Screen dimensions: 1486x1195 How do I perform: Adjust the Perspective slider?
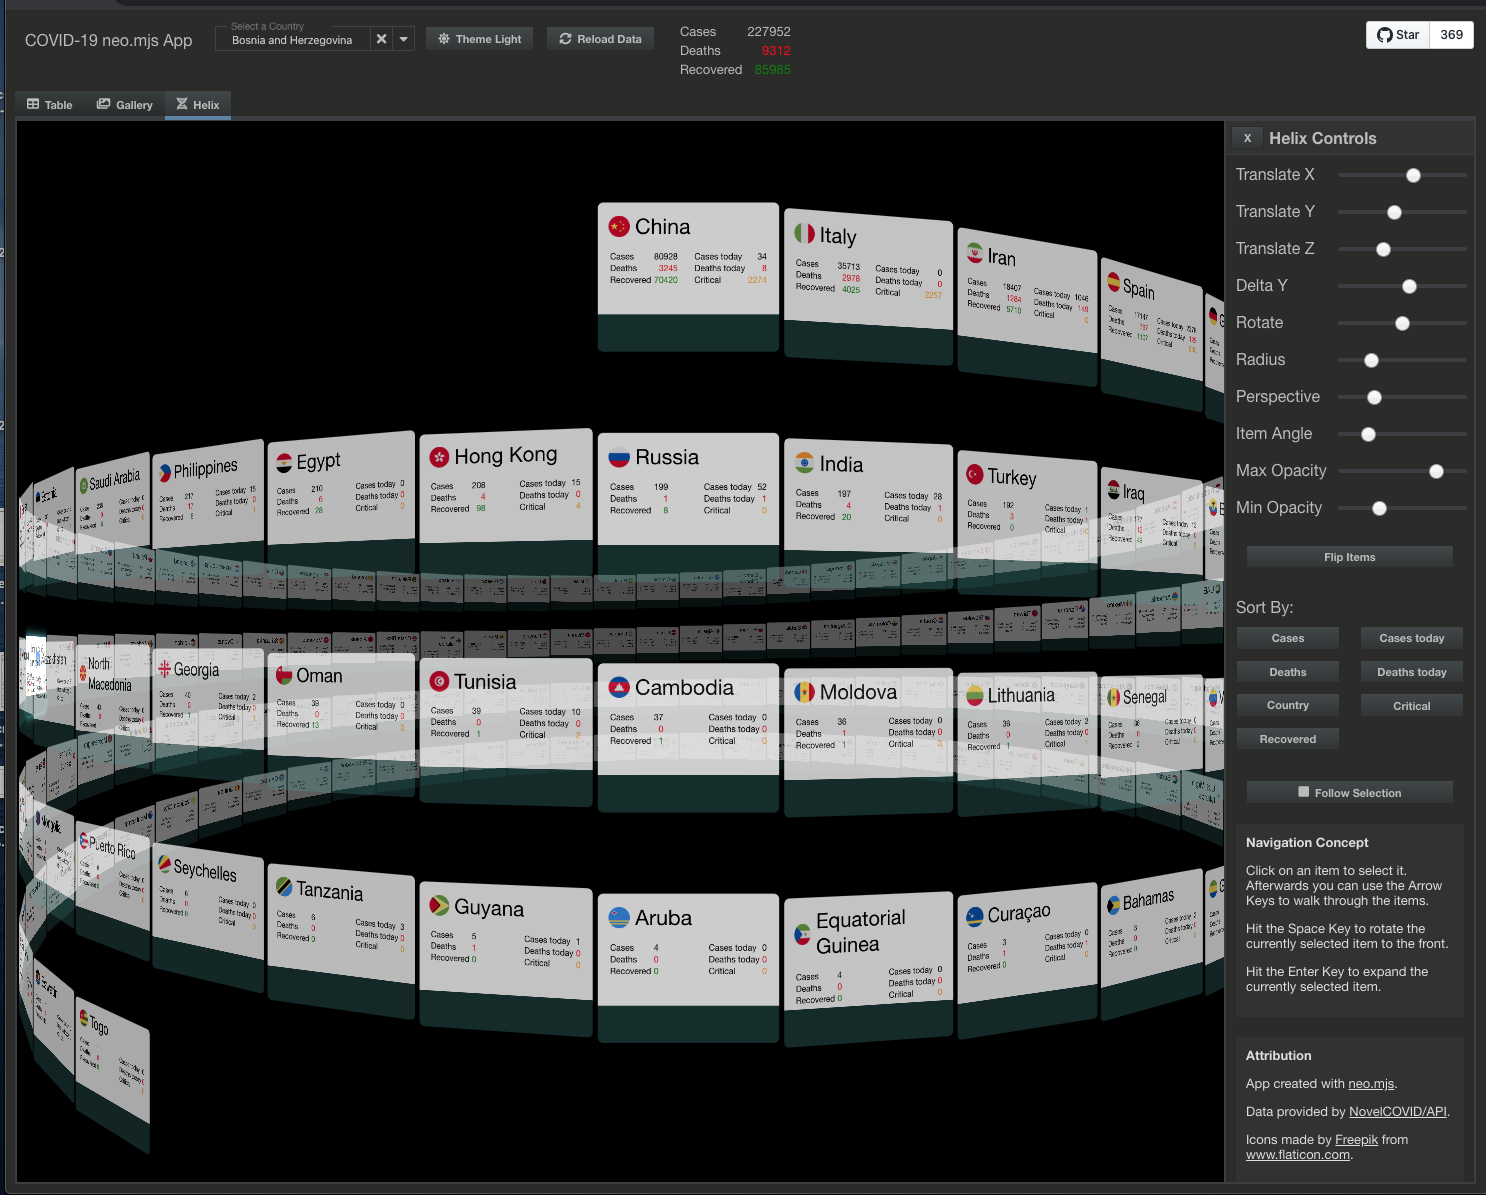pyautogui.click(x=1402, y=397)
